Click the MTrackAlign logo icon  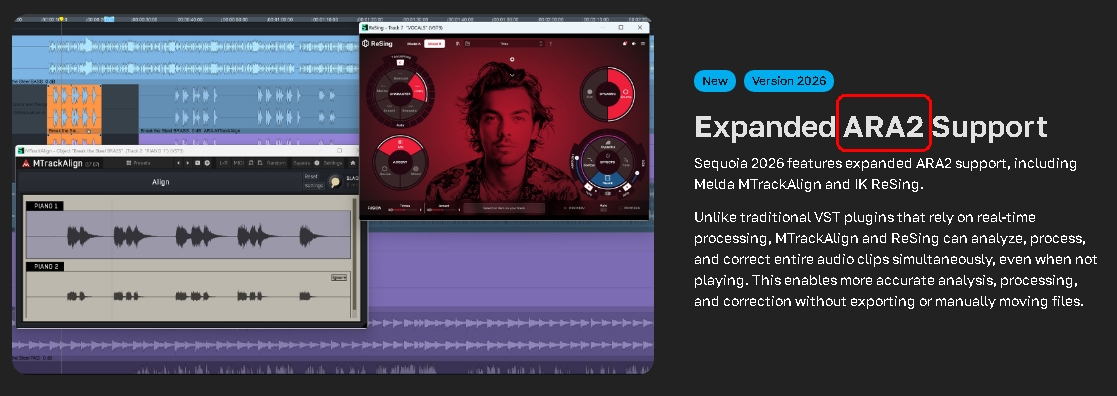(x=26, y=163)
